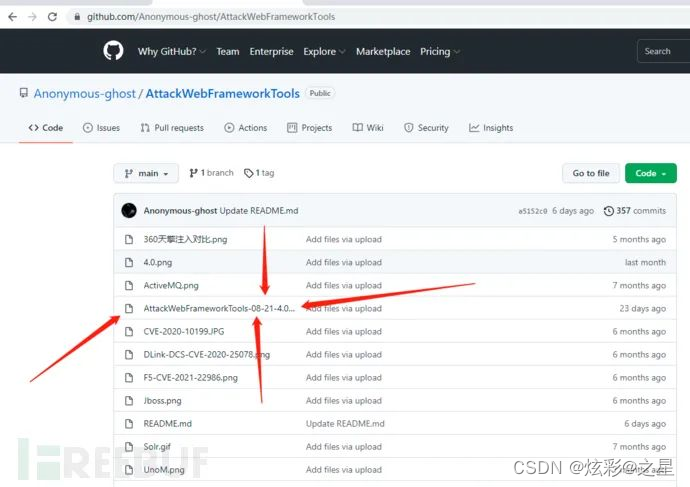Switch to the Actions tab
This screenshot has width=690, height=487.
pyautogui.click(x=246, y=128)
